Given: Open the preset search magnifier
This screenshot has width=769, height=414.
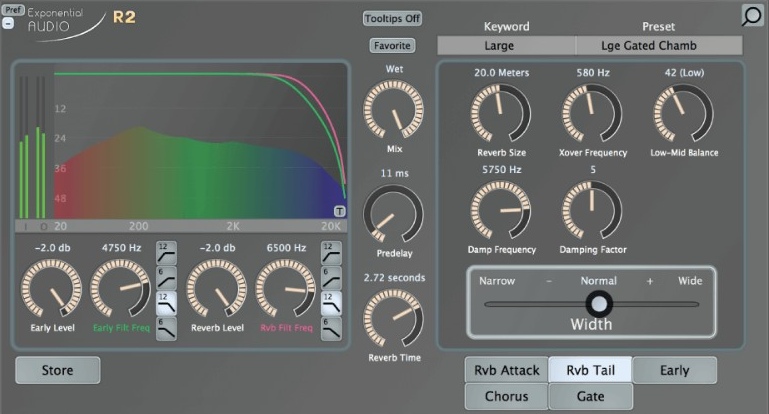Looking at the screenshot, I should (752, 15).
